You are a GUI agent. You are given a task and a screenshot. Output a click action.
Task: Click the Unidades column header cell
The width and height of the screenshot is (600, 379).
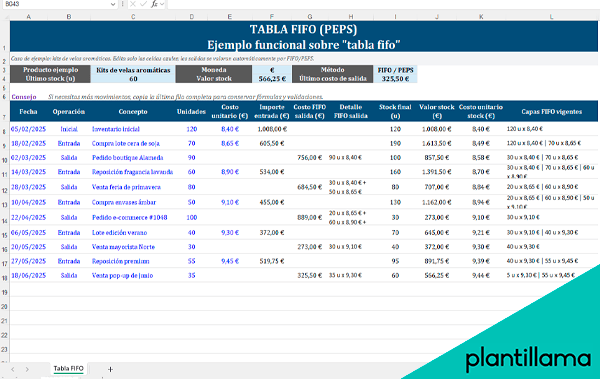click(x=191, y=111)
